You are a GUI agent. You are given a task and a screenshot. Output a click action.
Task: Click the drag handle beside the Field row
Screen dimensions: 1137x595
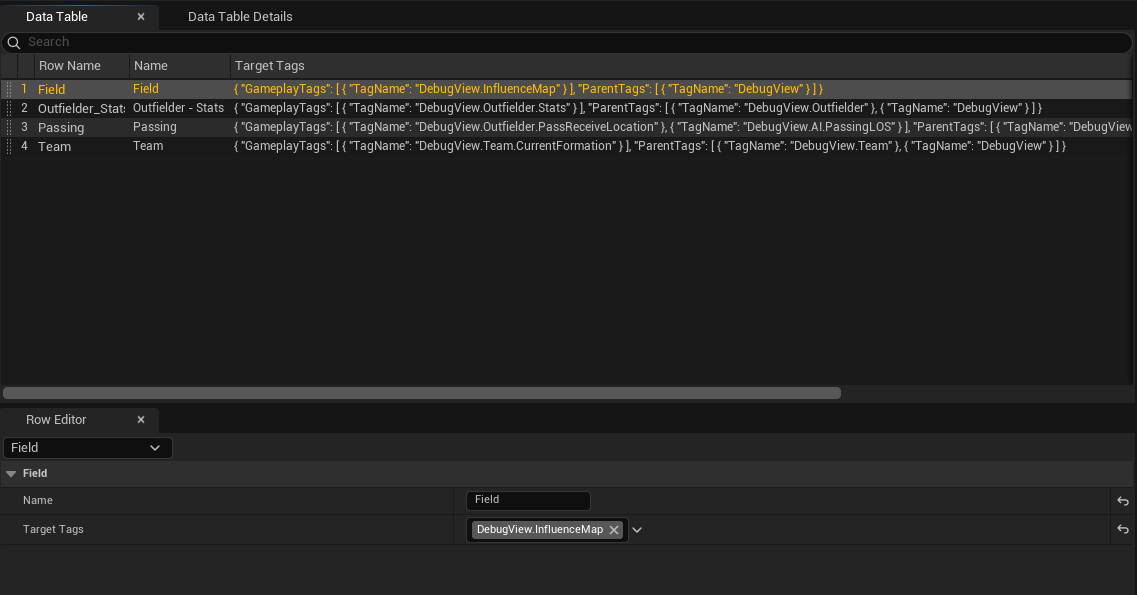(x=7, y=89)
